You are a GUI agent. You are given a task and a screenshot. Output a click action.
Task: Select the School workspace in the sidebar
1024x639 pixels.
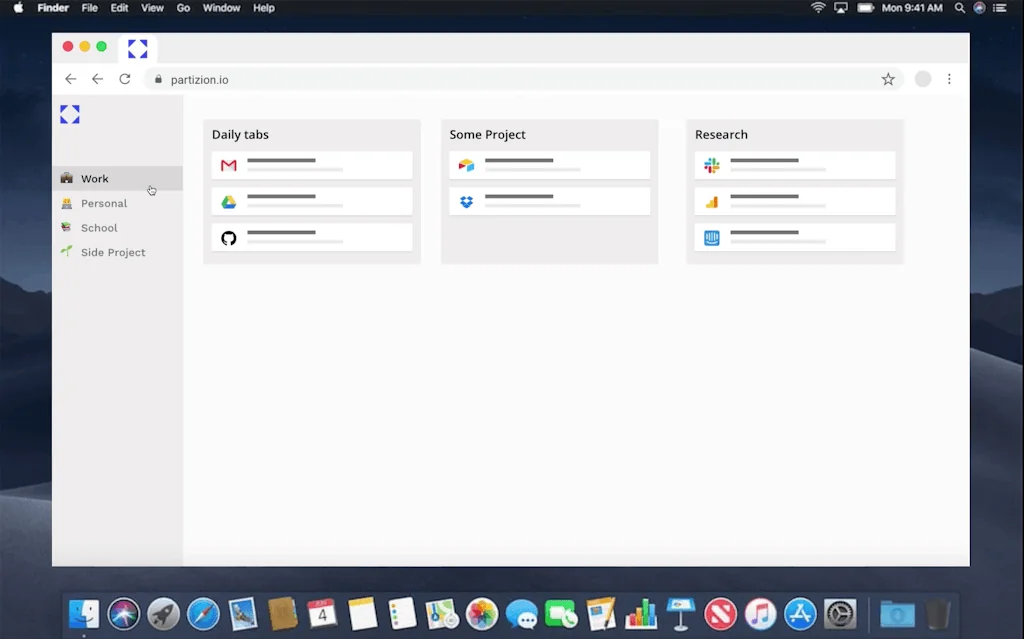(100, 227)
